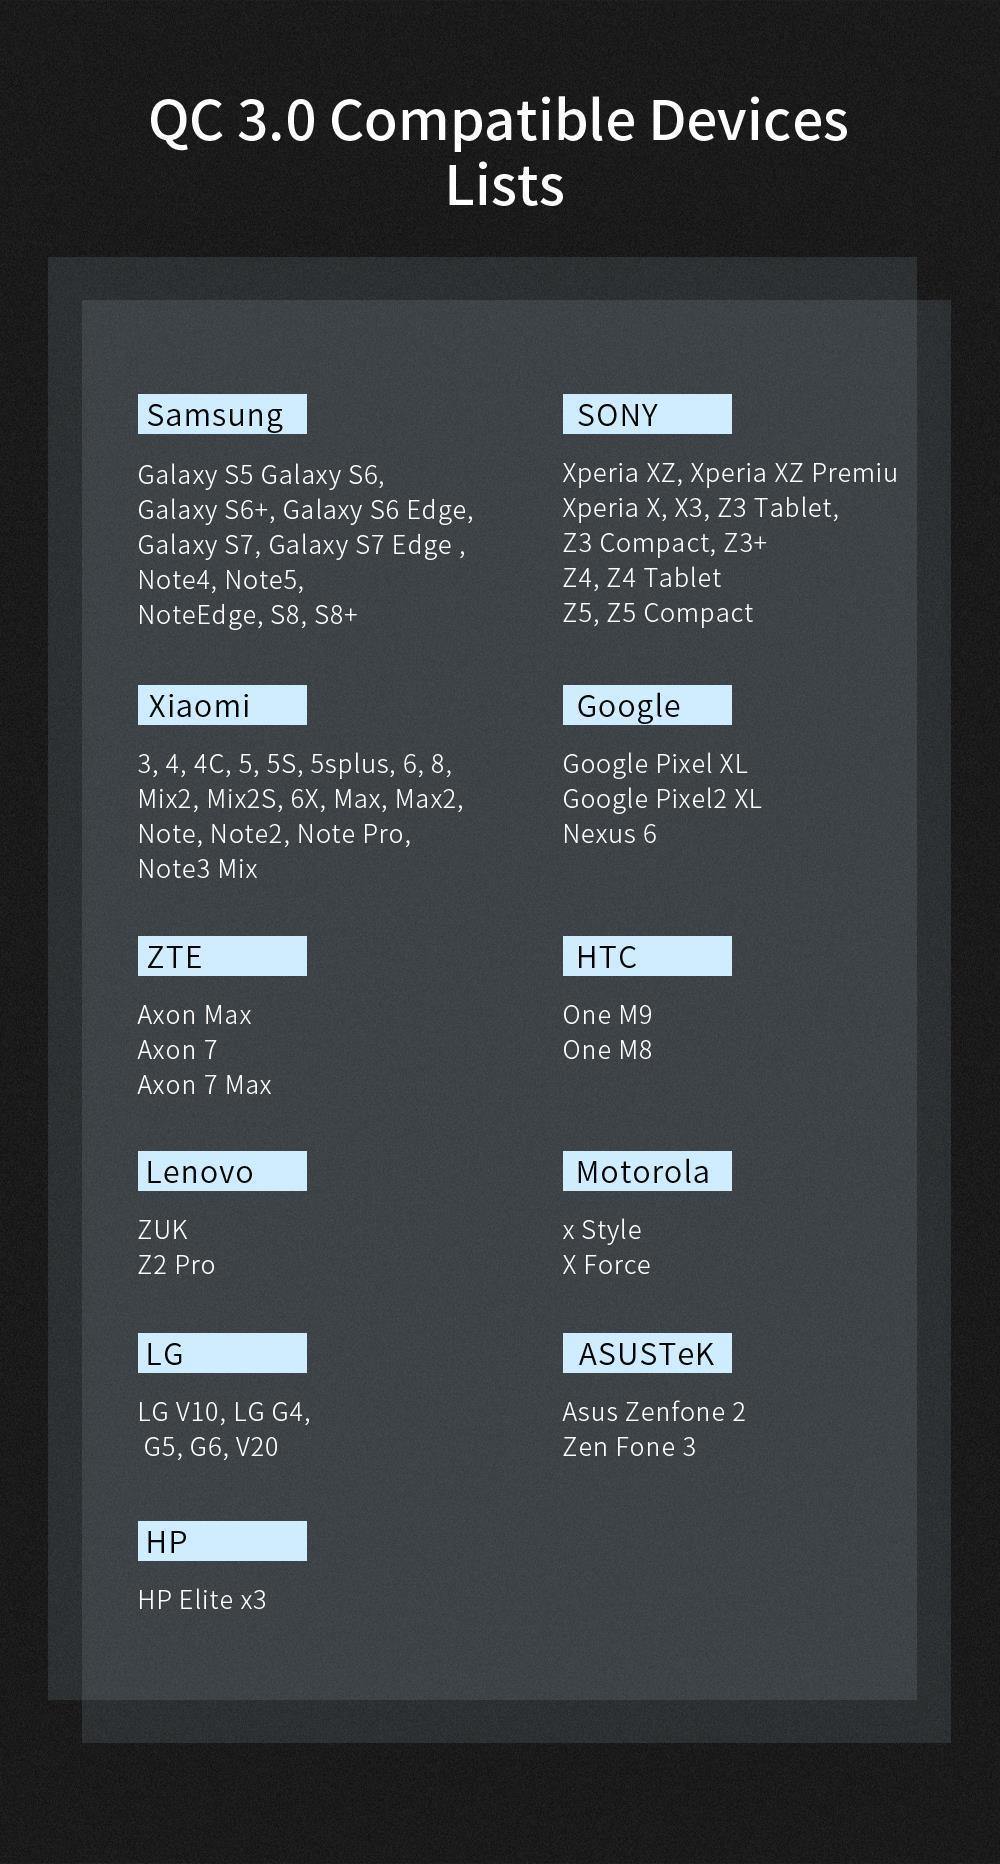Click the HTC brand label
The height and width of the screenshot is (1864, 1000).
tap(646, 956)
